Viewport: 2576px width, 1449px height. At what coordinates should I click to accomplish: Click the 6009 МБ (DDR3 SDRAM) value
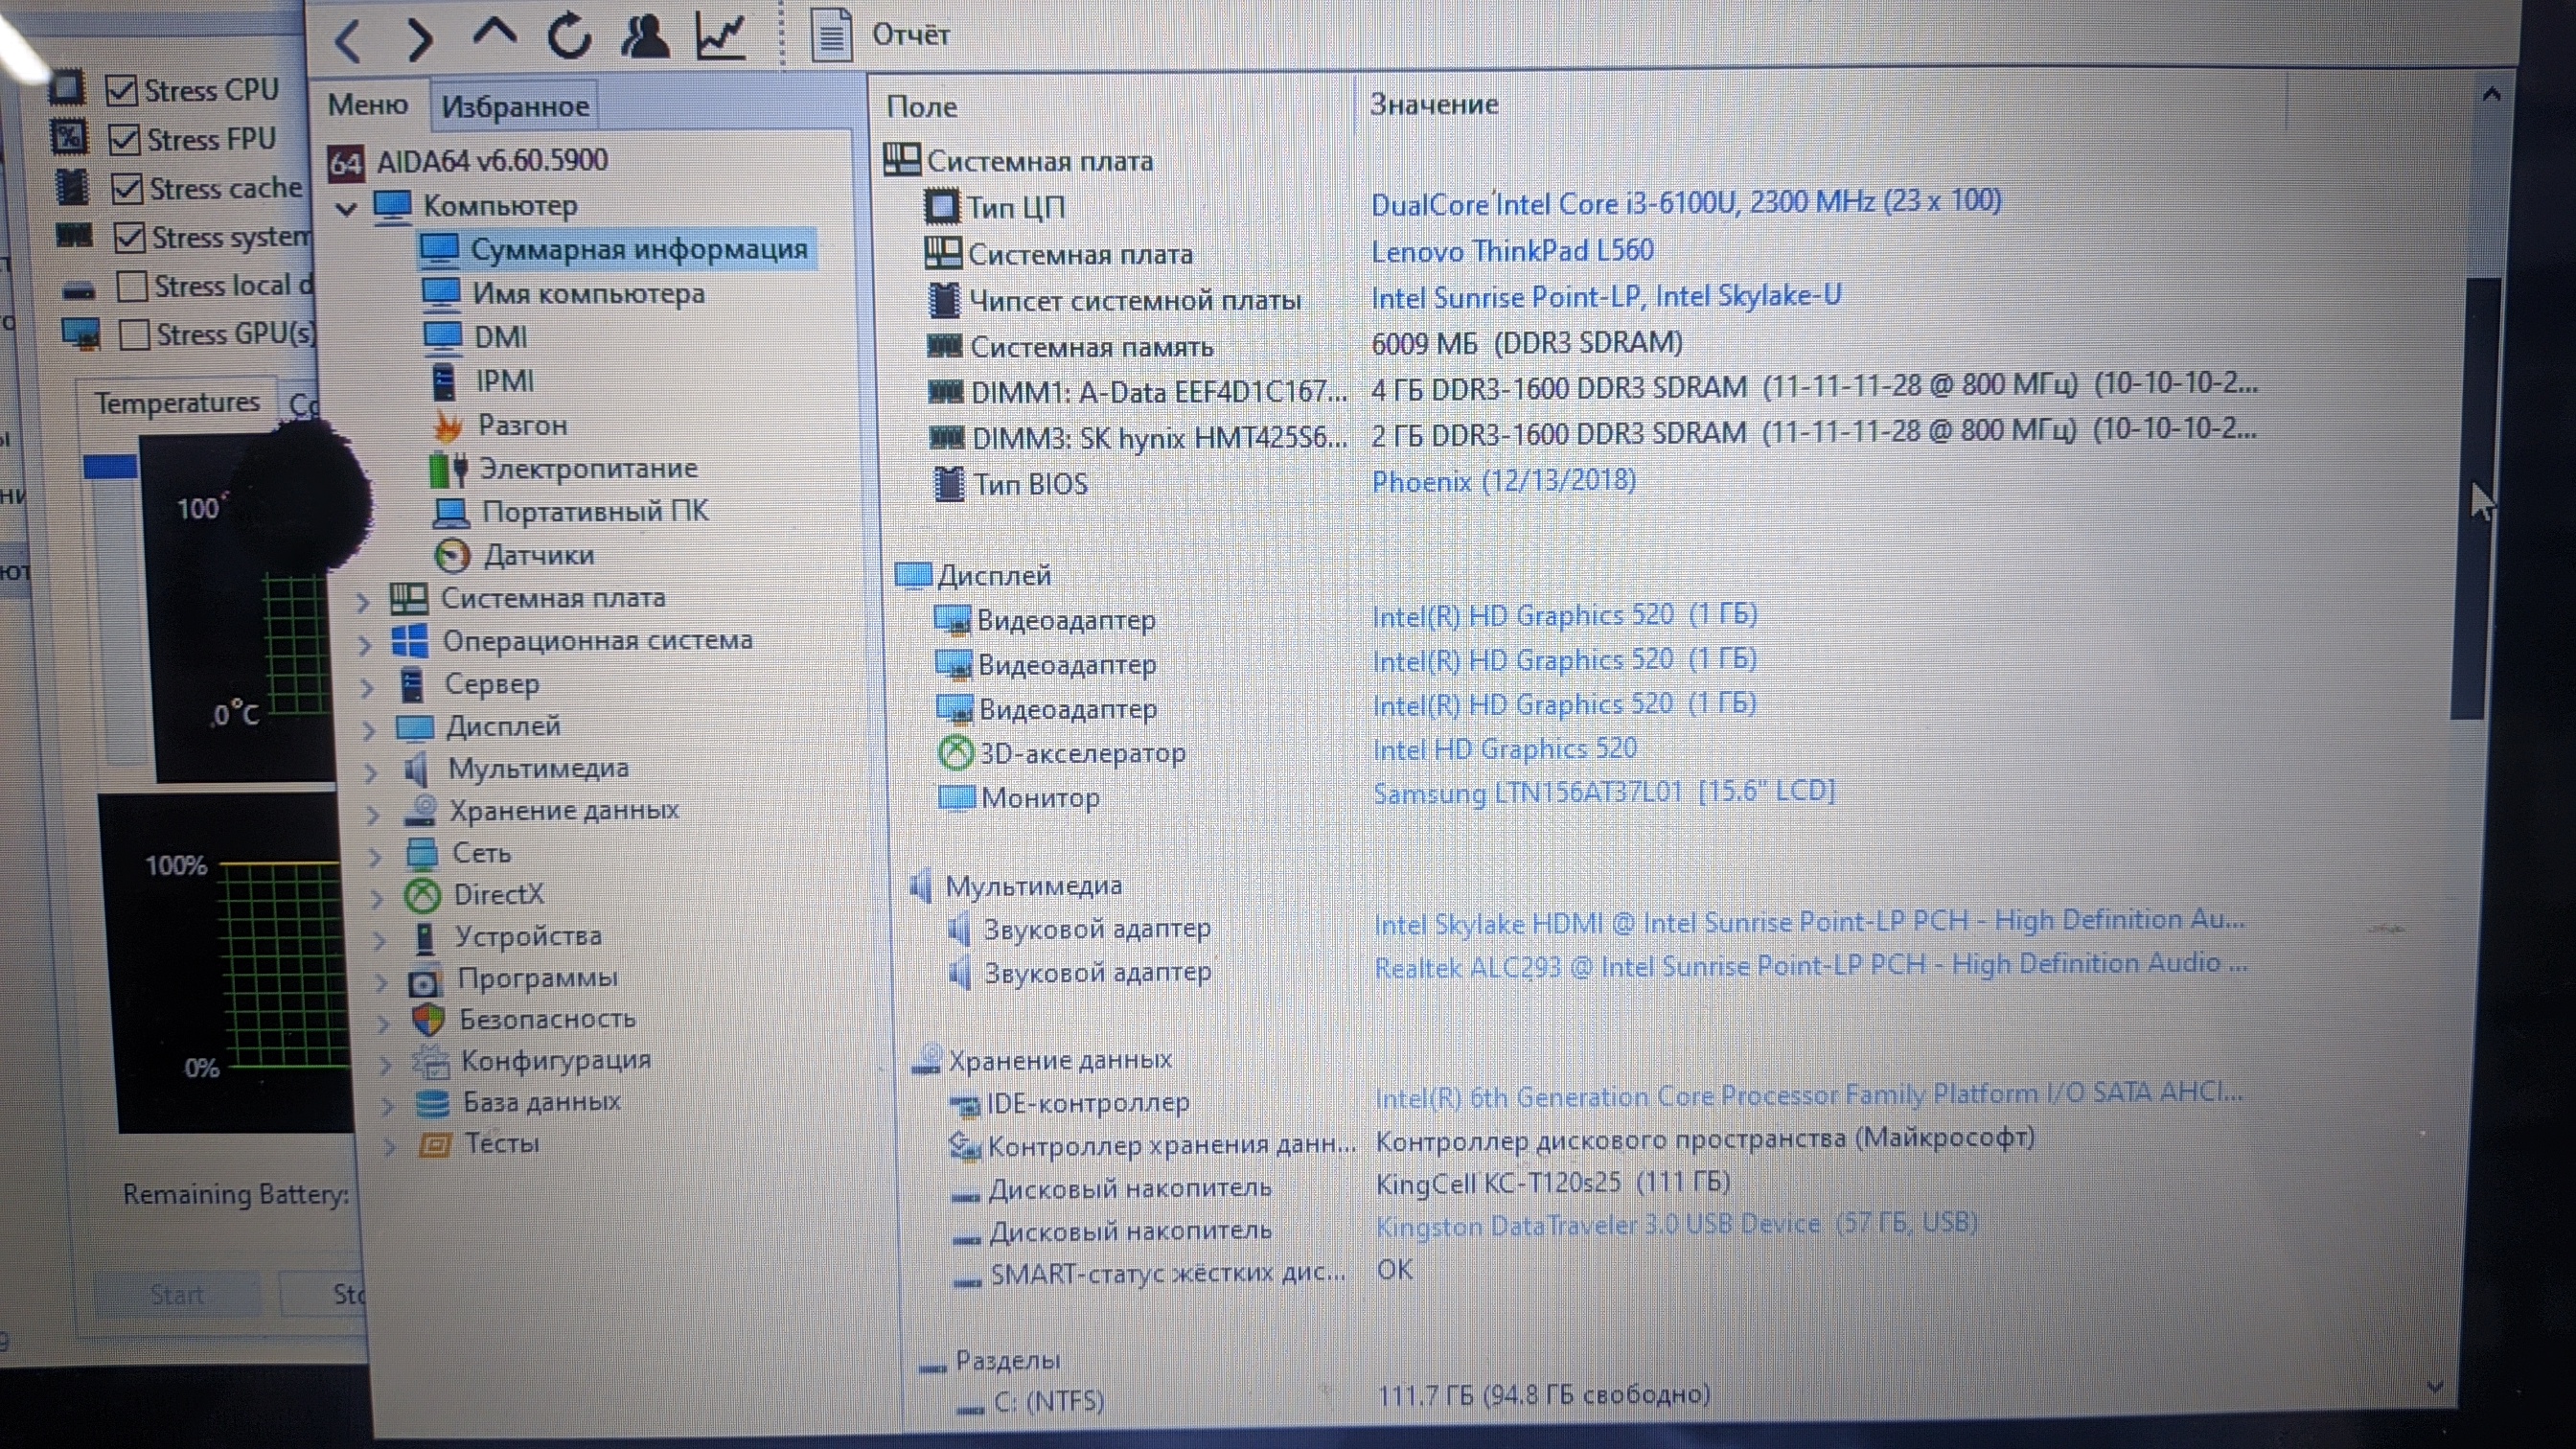[1527, 344]
